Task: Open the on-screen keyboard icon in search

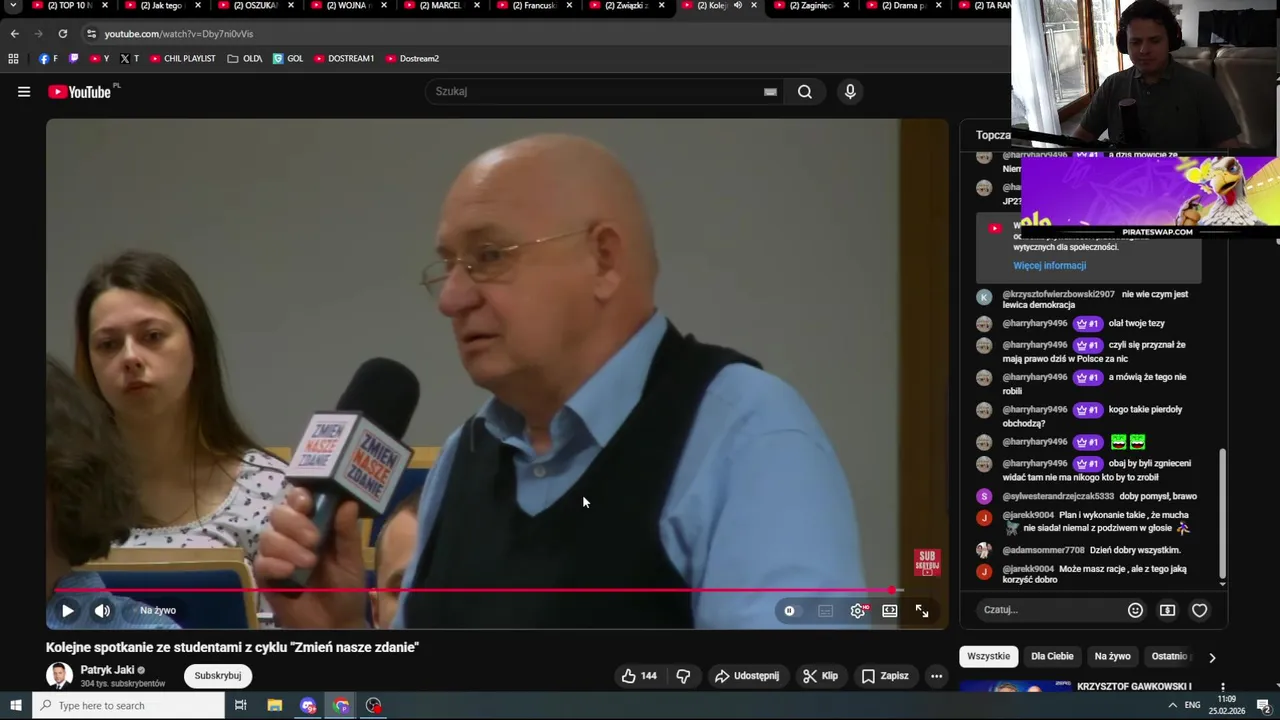Action: coord(770,92)
